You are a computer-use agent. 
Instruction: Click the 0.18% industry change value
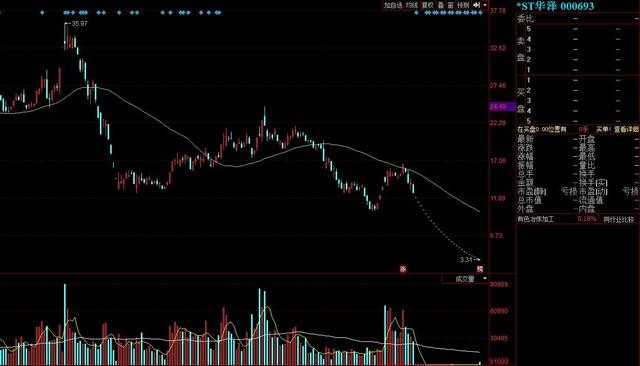587,219
